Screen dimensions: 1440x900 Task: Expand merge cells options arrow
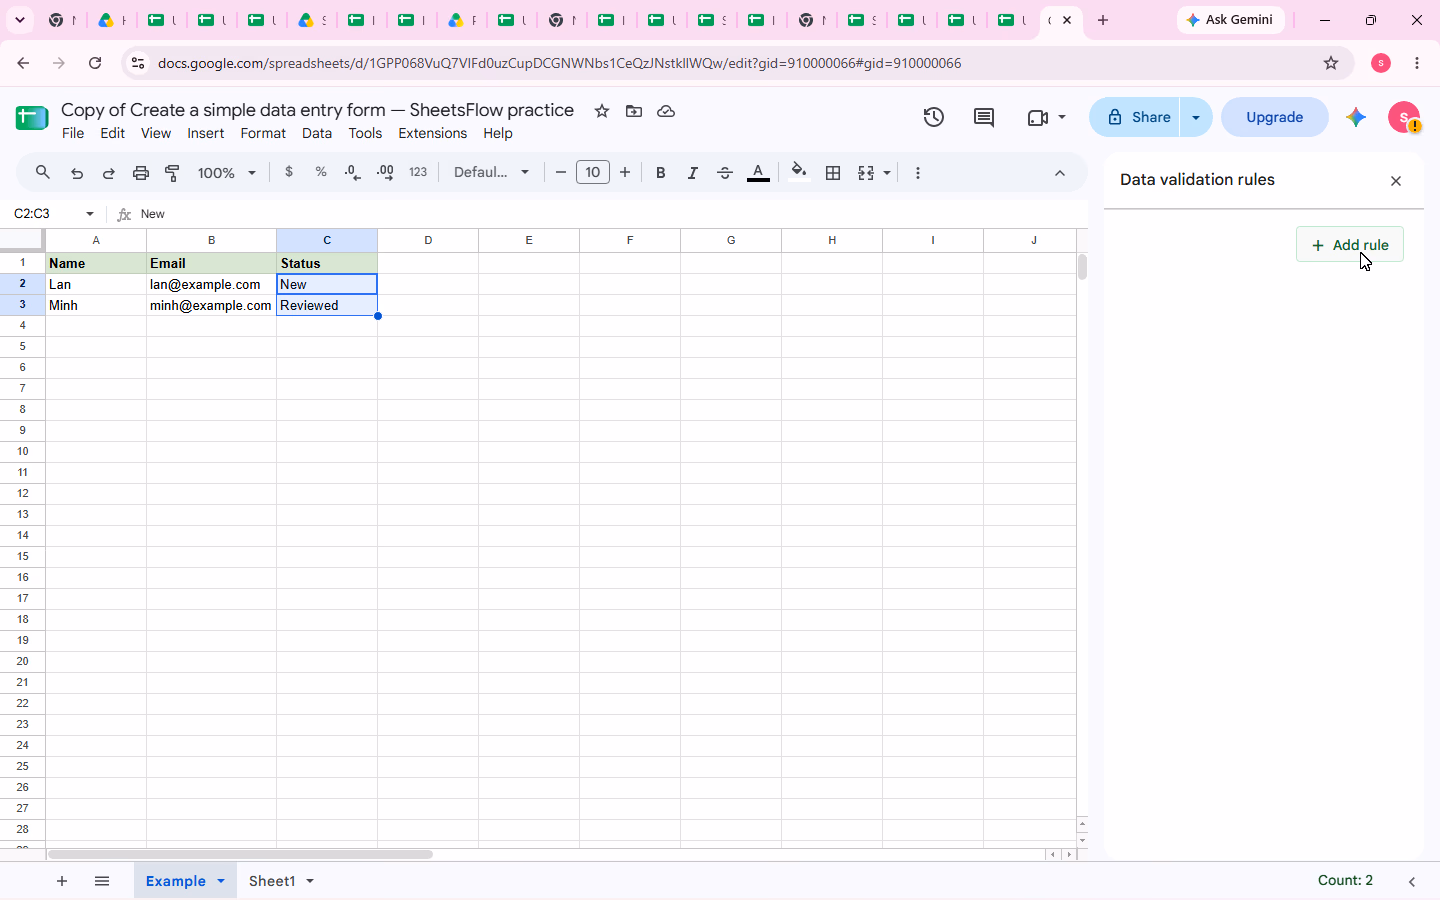[x=887, y=173]
